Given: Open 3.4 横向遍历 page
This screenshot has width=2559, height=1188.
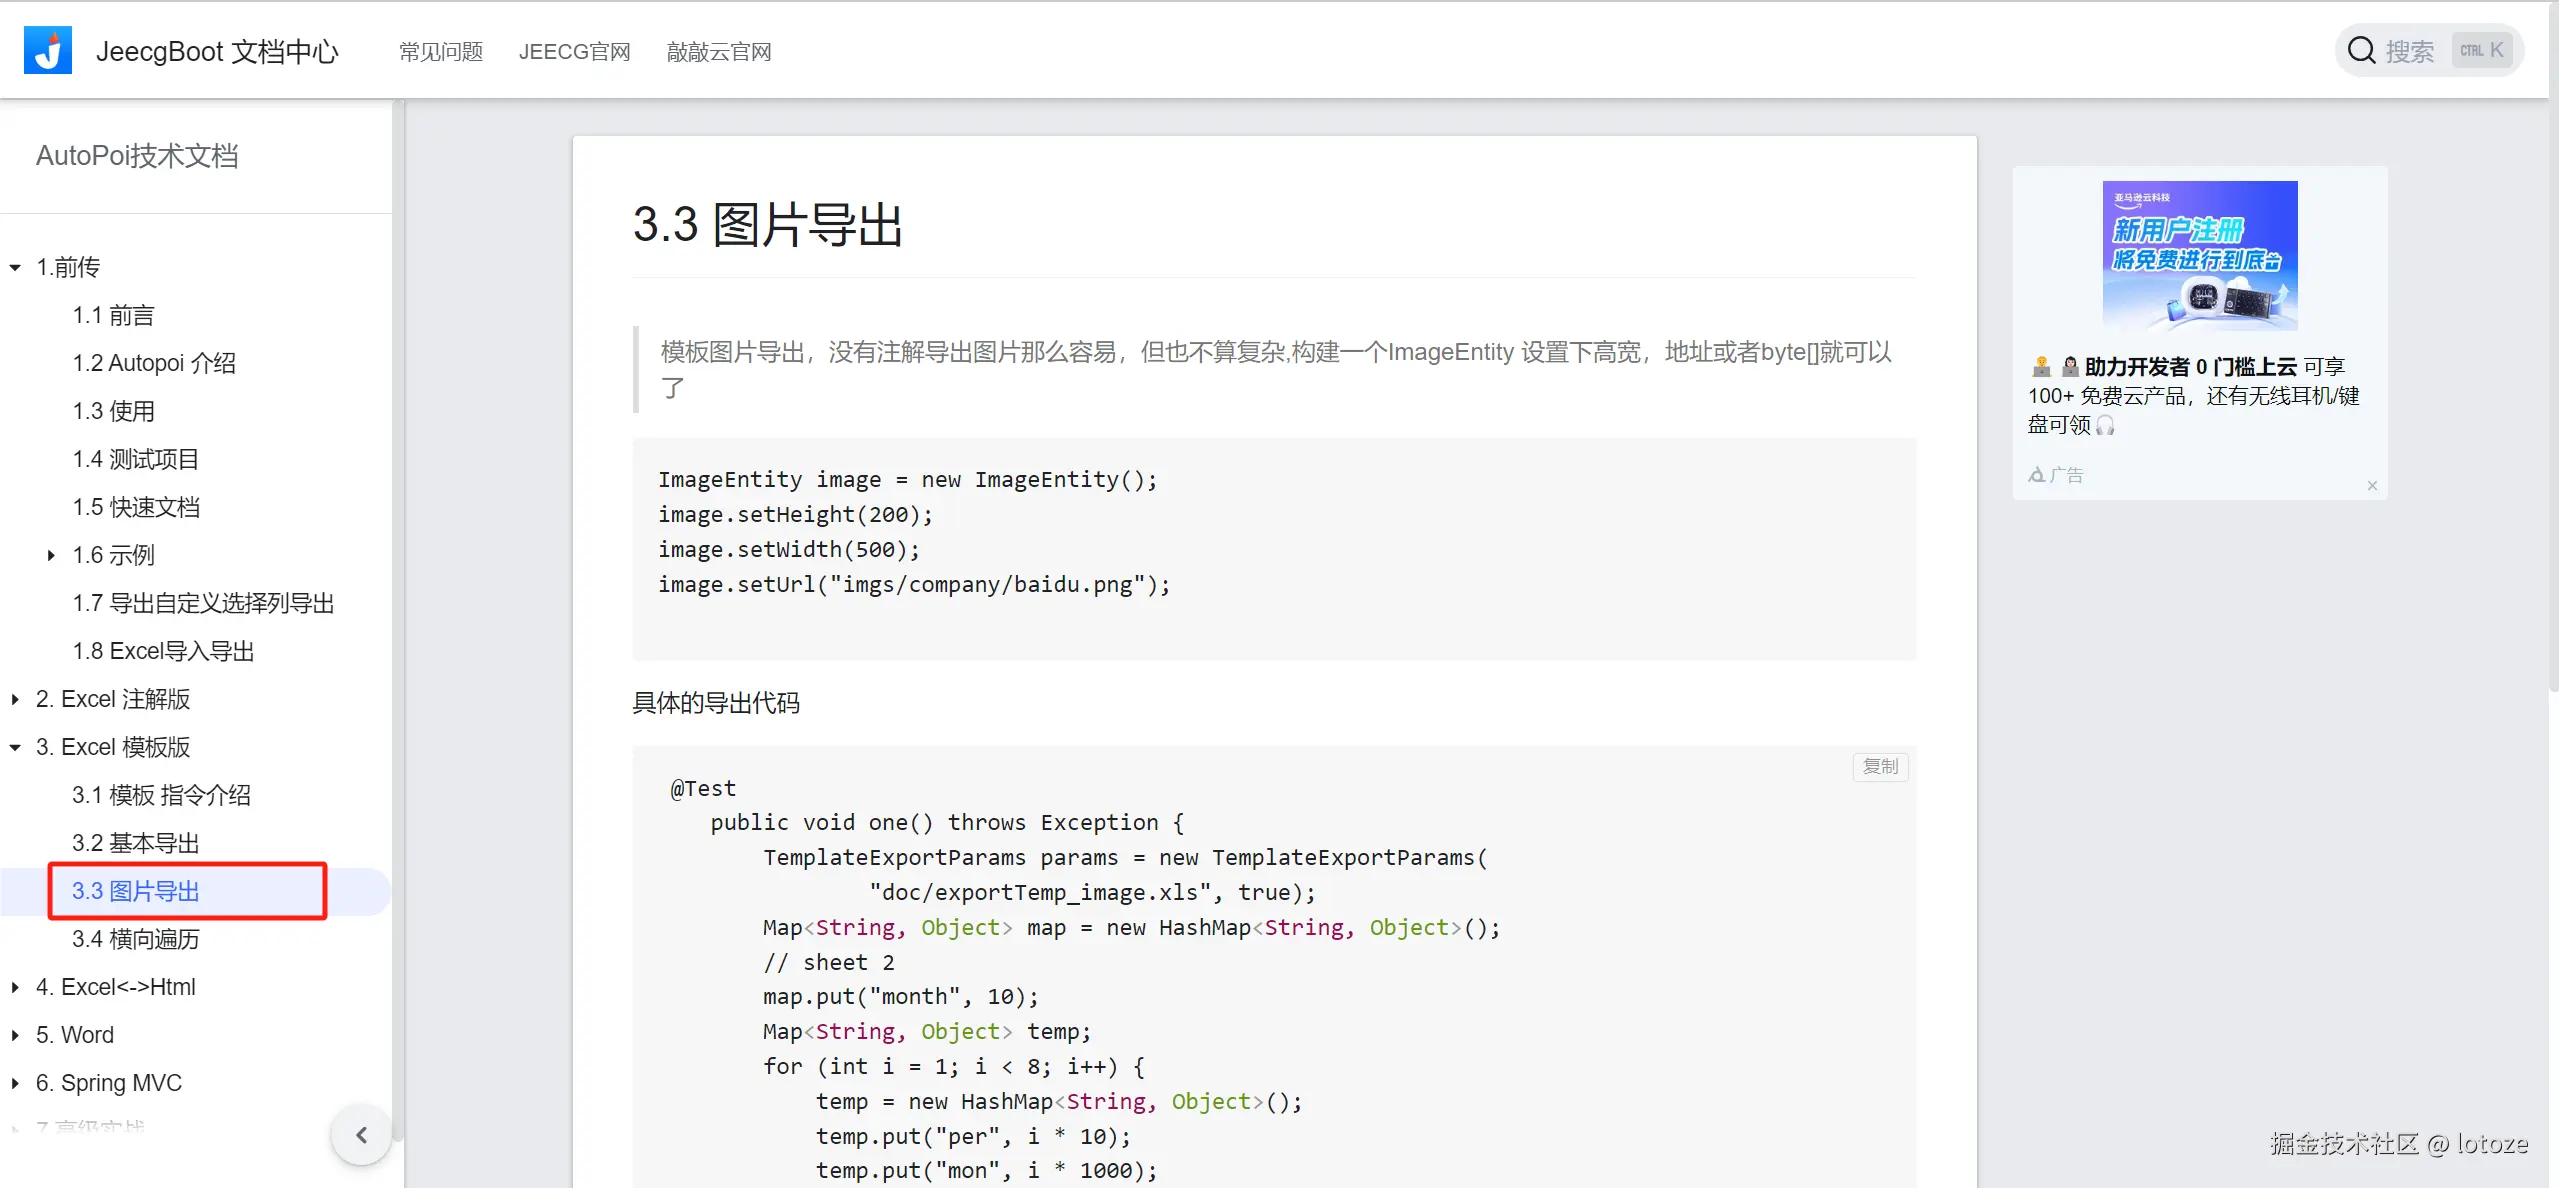Looking at the screenshot, I should point(136,939).
